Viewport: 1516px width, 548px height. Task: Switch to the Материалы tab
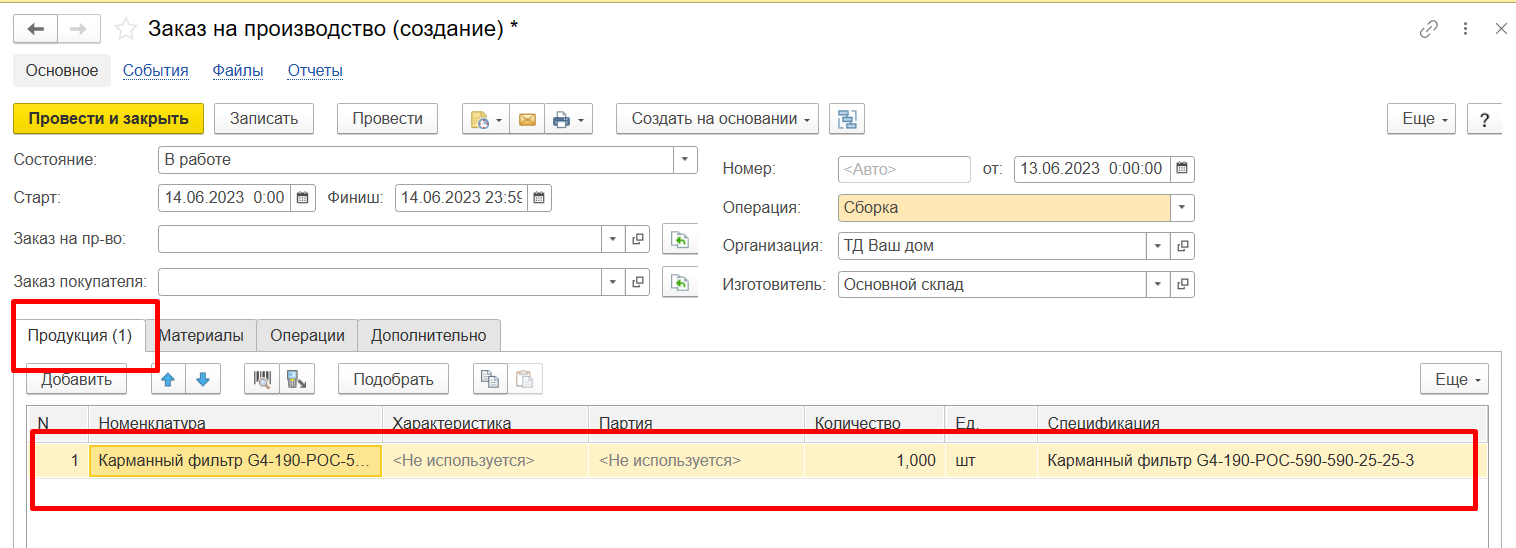[x=201, y=336]
